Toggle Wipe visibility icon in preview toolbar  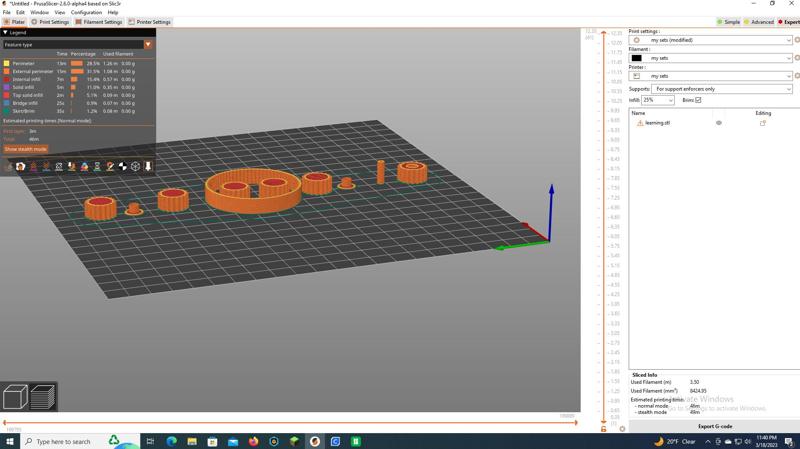[20, 166]
